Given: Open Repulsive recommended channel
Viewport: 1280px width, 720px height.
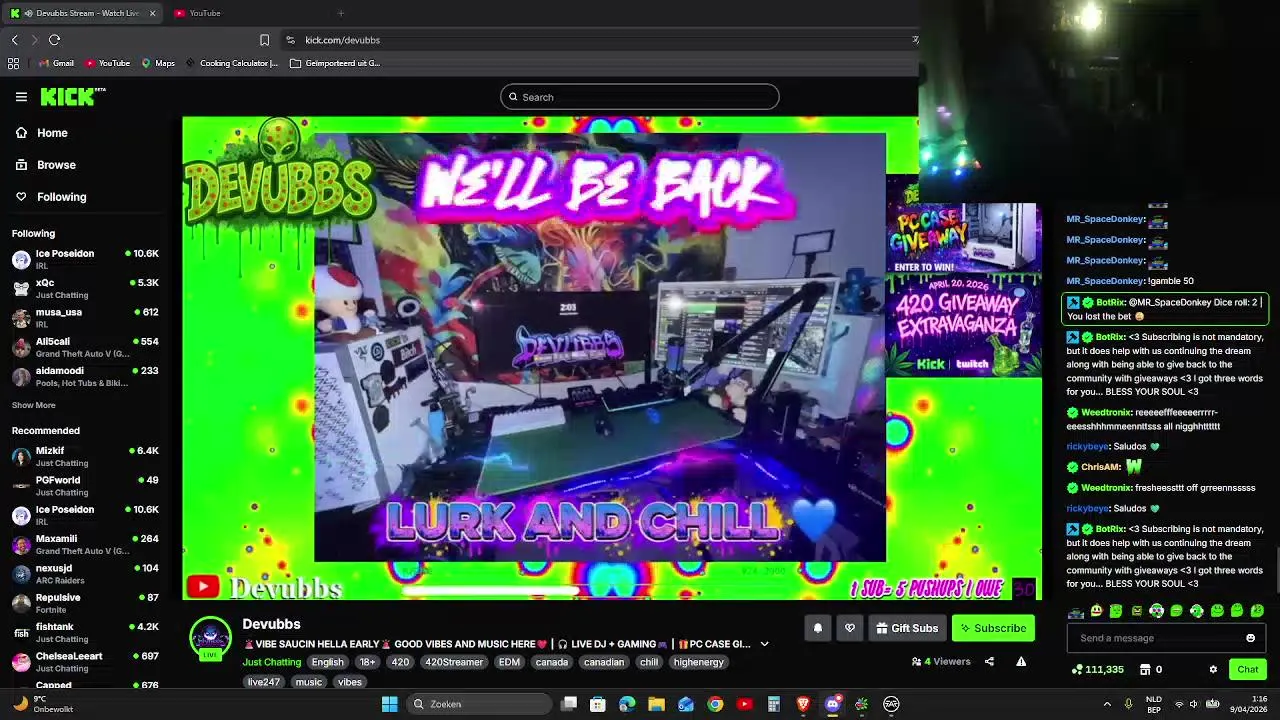Looking at the screenshot, I should [85, 603].
